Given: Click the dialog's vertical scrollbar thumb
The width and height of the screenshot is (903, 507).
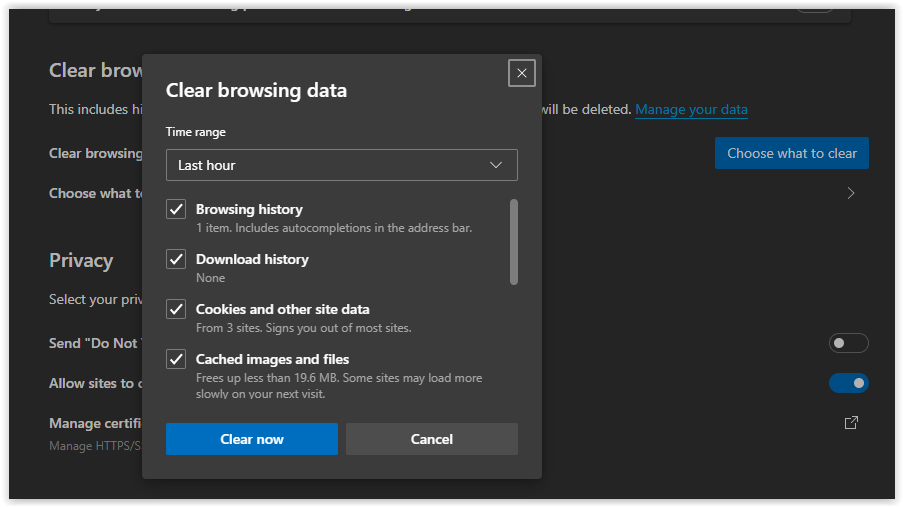Looking at the screenshot, I should point(514,242).
